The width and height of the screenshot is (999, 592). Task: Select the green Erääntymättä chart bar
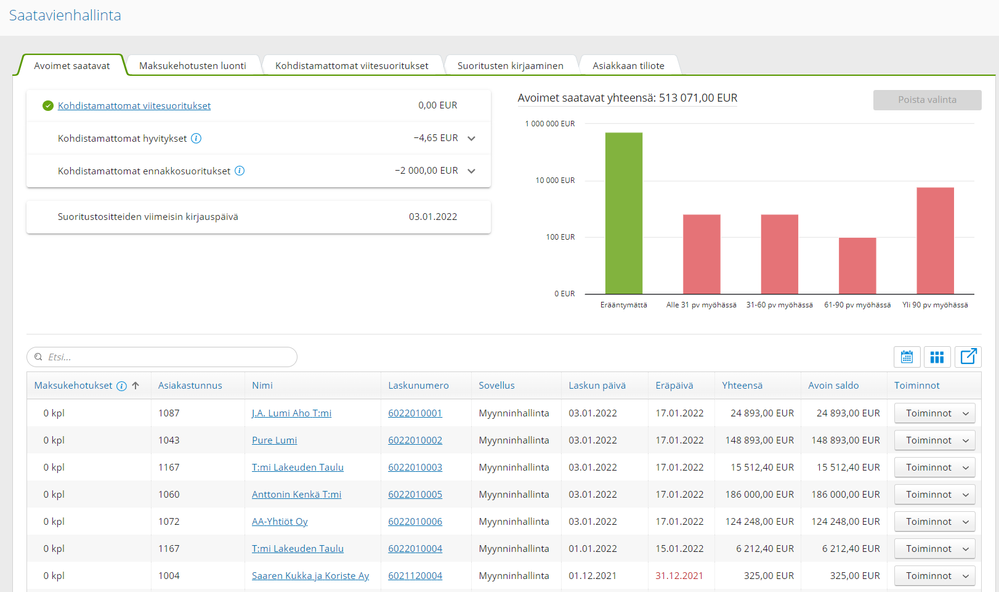coord(624,213)
